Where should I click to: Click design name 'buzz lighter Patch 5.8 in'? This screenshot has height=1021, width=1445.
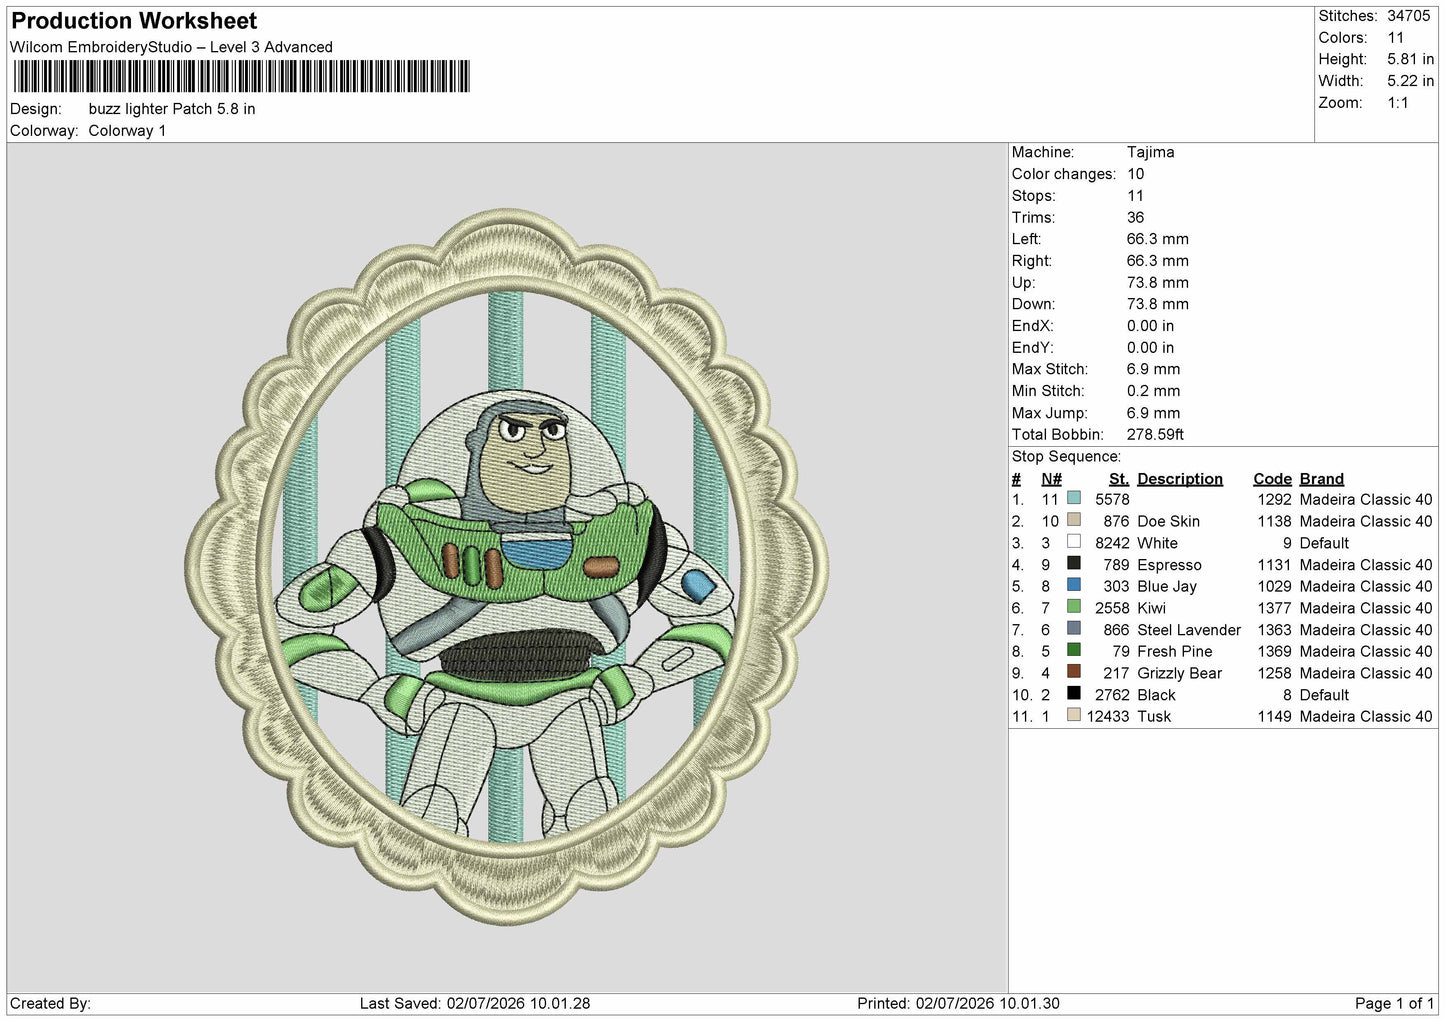click(172, 109)
